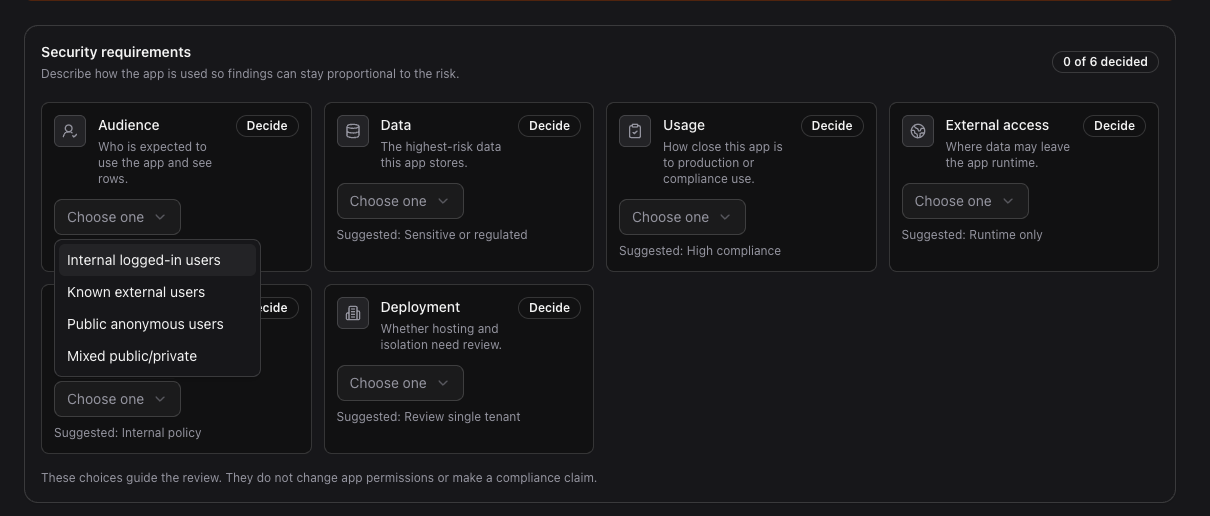Screen dimensions: 1210x516
Task: Click 'Suggested: High compliance' text
Action: [700, 251]
